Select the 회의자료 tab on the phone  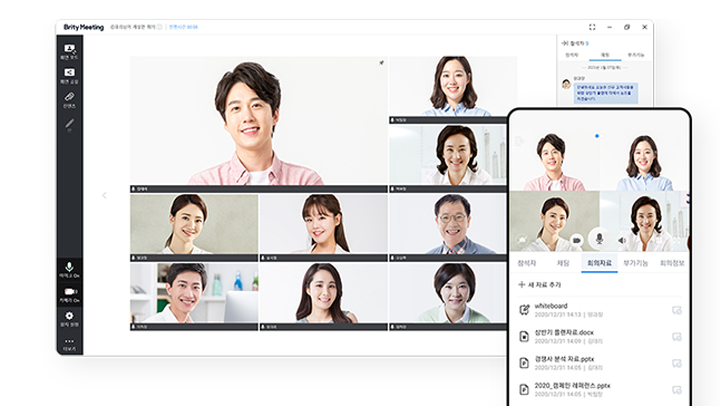click(x=599, y=263)
